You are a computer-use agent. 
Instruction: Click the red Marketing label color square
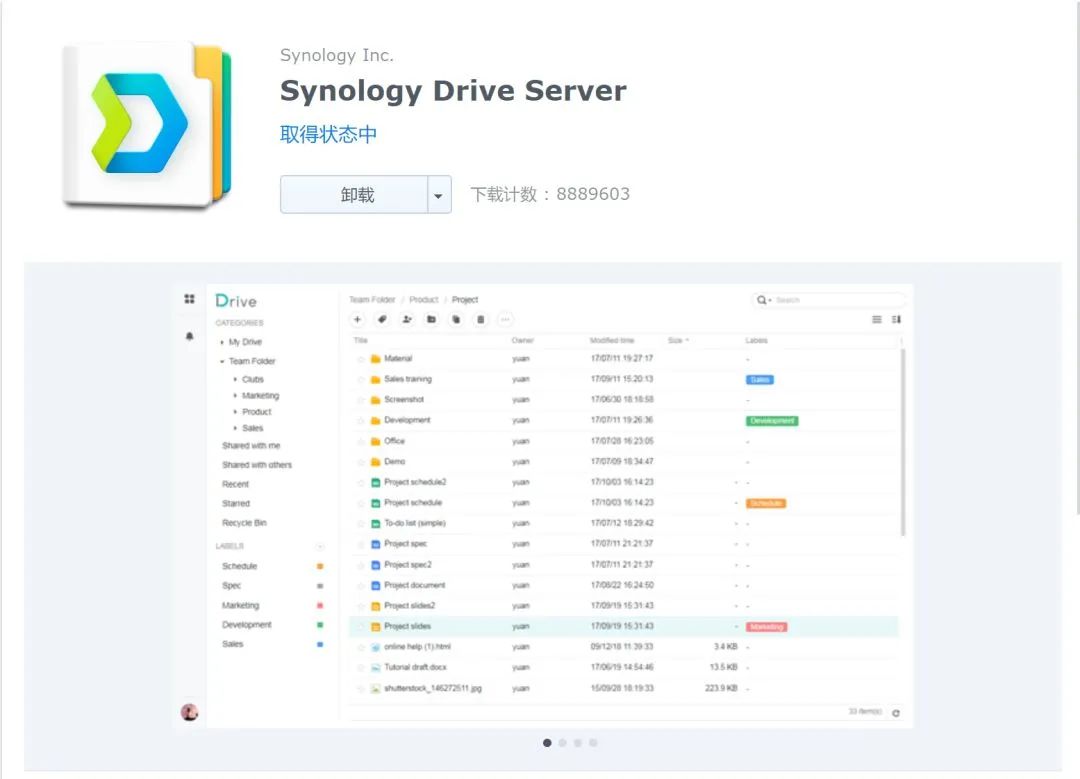(320, 606)
